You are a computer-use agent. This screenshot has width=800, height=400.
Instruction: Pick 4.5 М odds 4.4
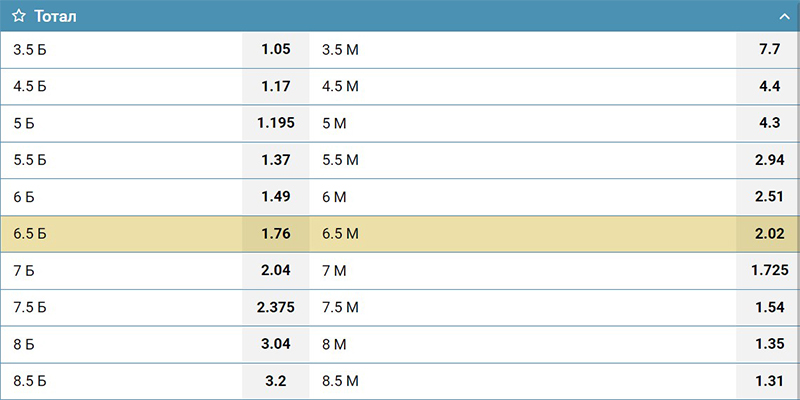[x=768, y=87]
